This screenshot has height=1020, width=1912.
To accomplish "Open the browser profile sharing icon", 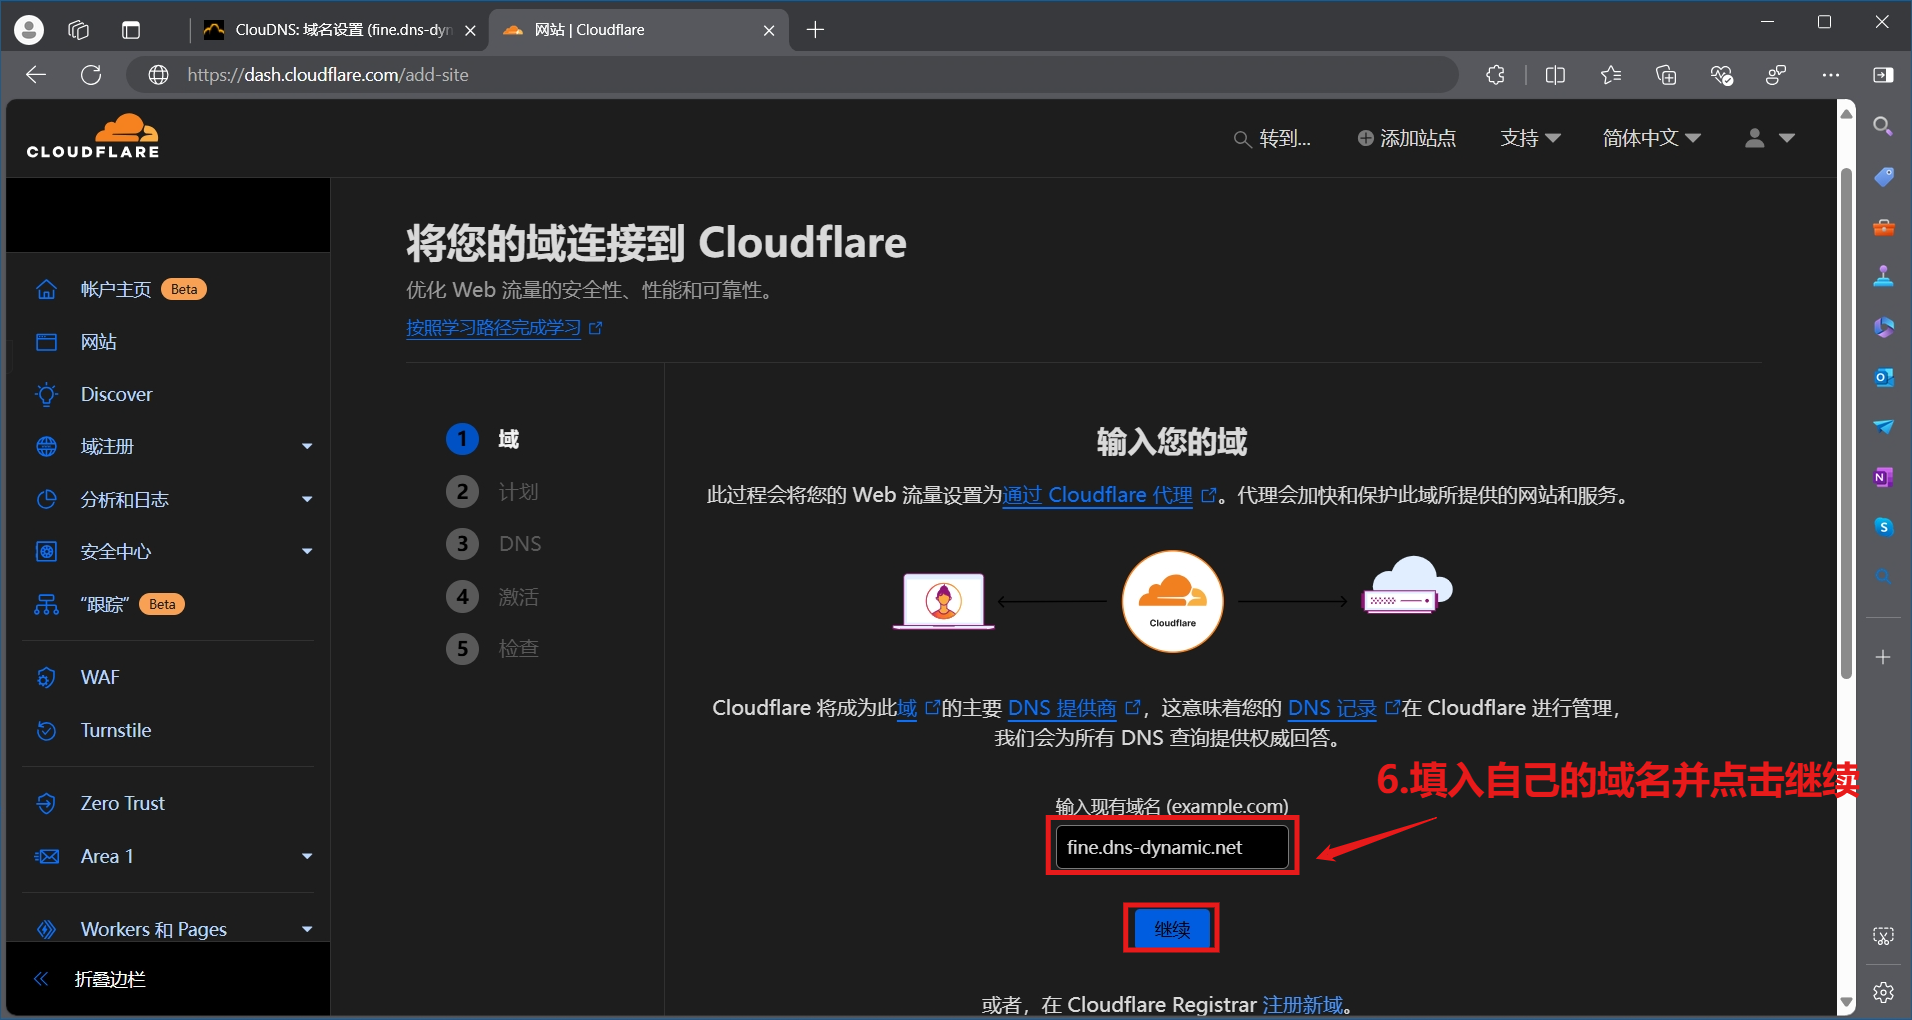I will coord(1776,75).
